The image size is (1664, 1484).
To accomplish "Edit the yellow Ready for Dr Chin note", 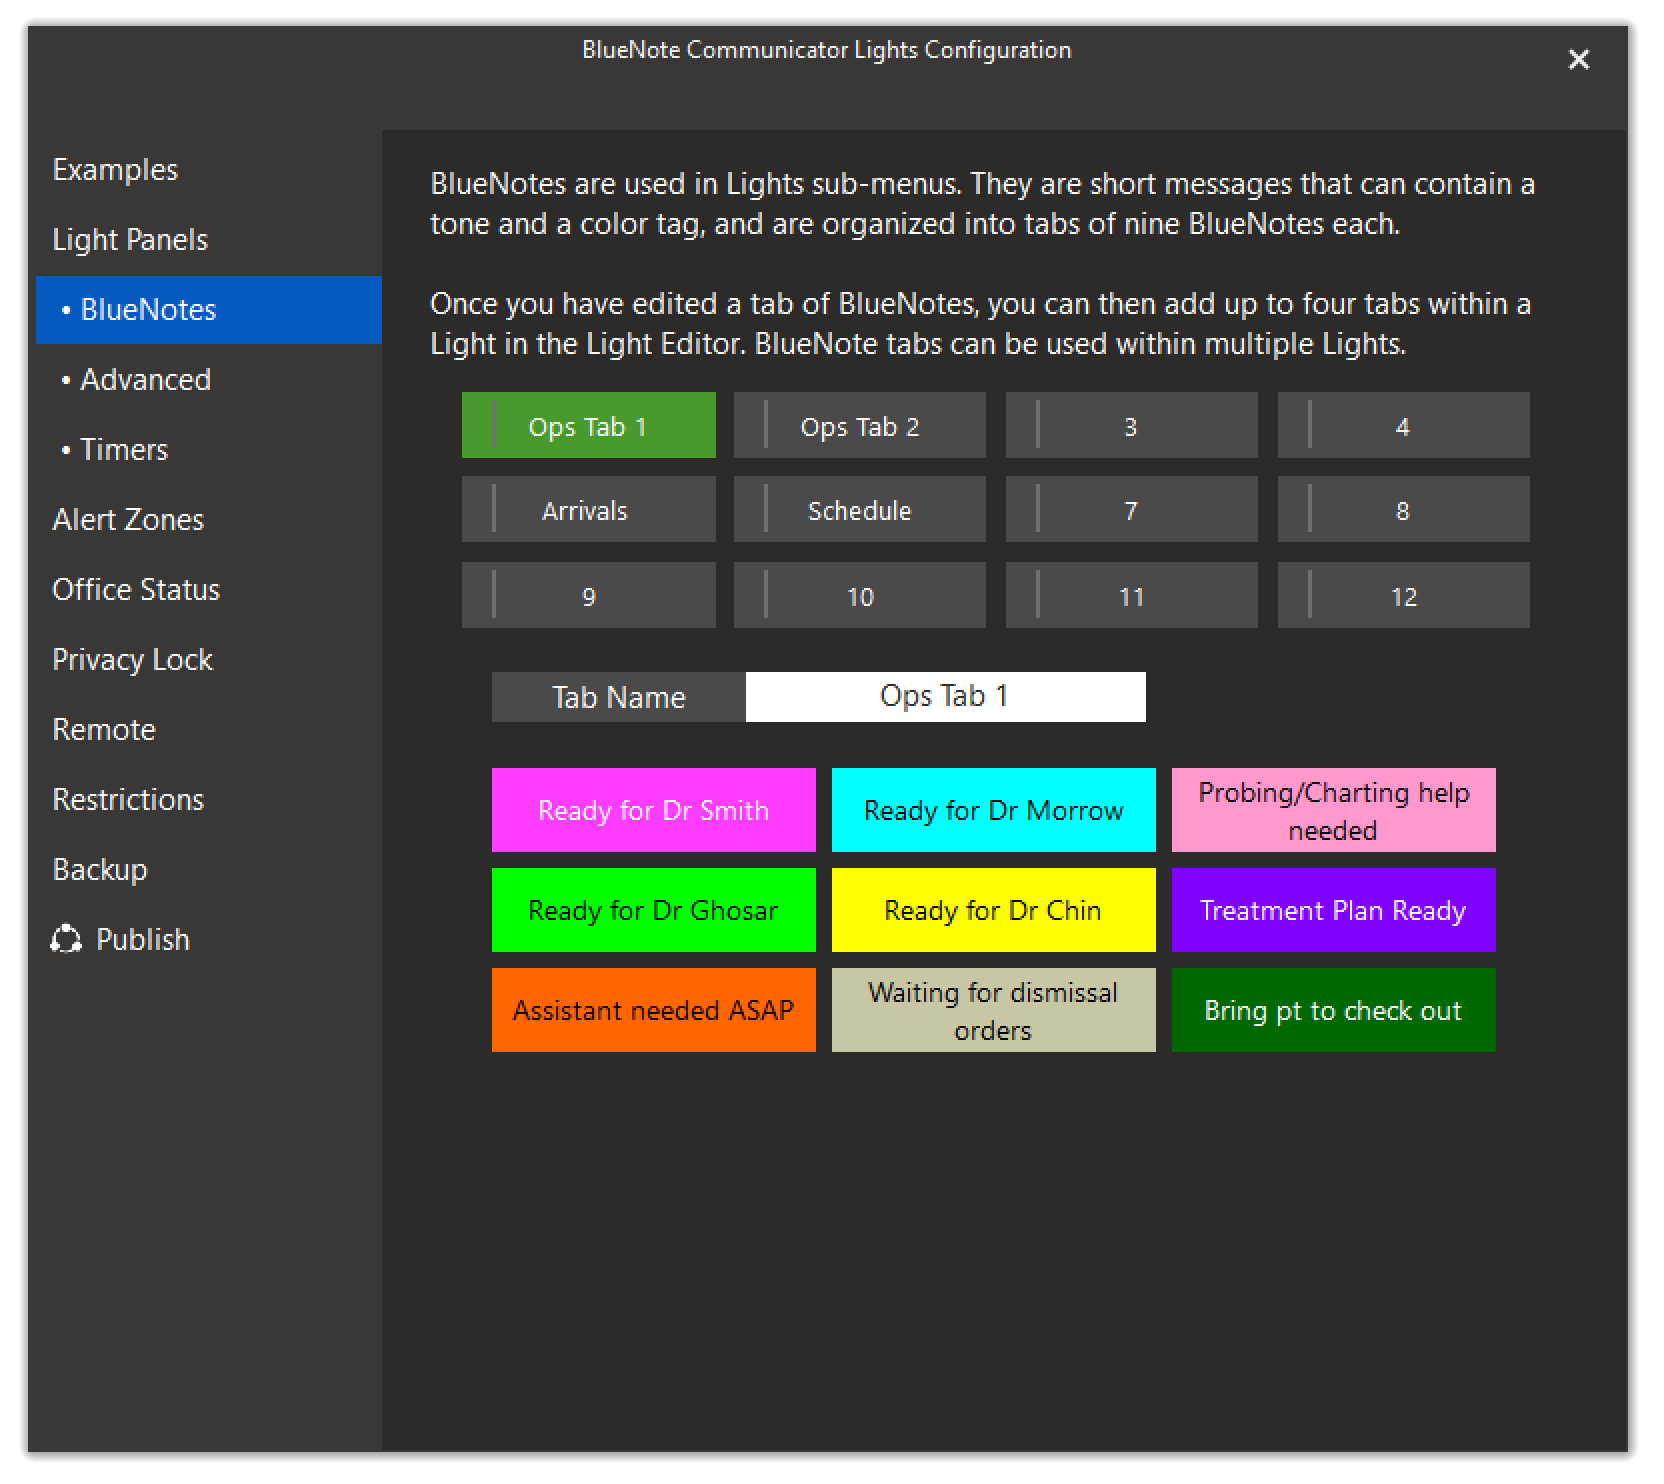I will tap(994, 910).
